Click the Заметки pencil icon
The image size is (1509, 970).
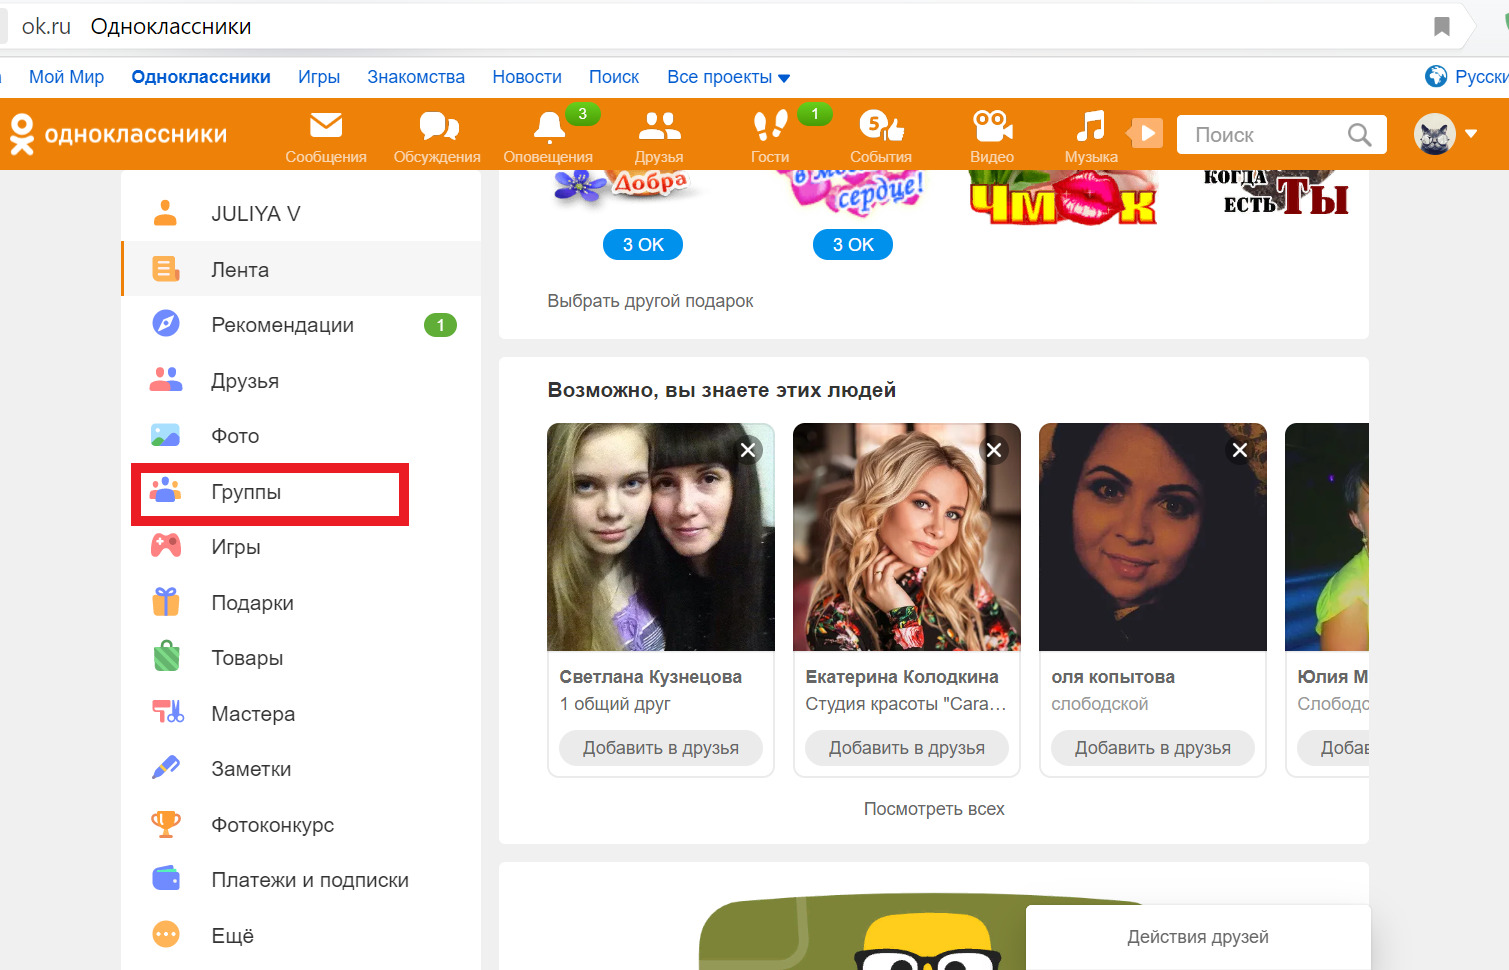click(x=166, y=767)
